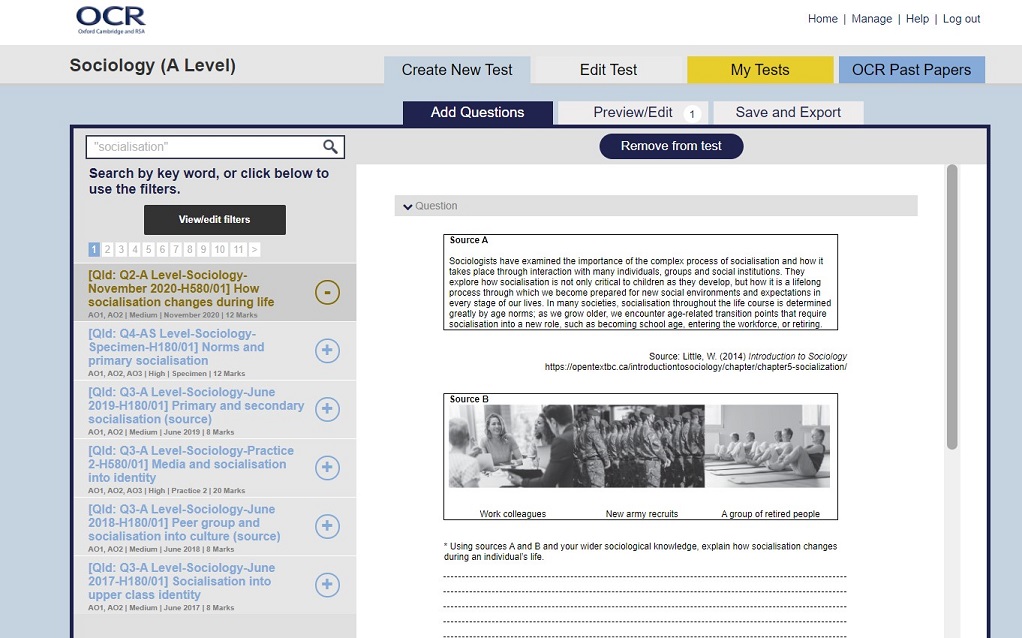Remove How socialisation changes during life question (minus icon)
Screen dimensions: 1022x638
pyautogui.click(x=327, y=292)
